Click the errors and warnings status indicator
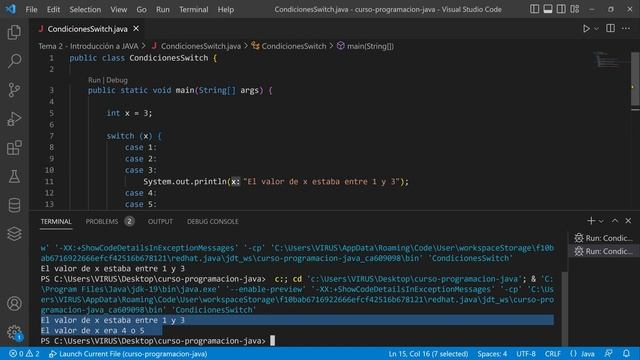 24,354
